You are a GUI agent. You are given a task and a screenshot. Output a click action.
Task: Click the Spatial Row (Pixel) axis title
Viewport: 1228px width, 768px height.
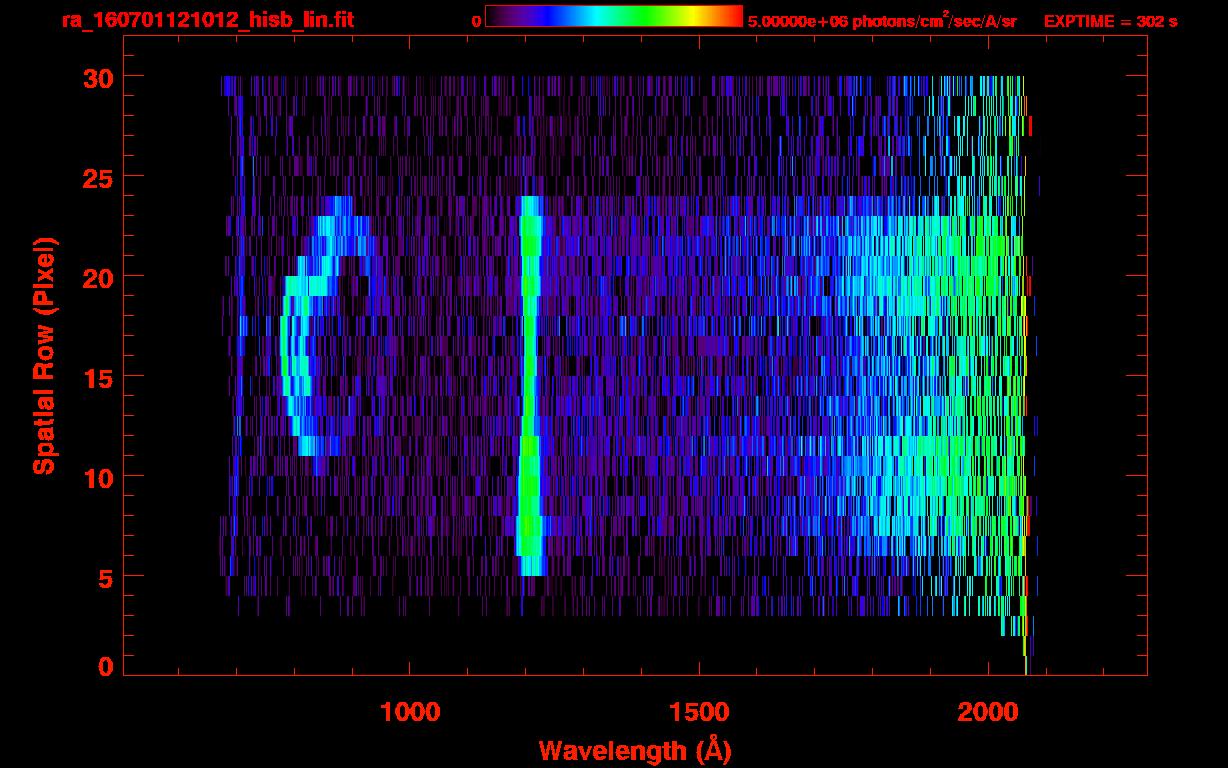coord(45,355)
